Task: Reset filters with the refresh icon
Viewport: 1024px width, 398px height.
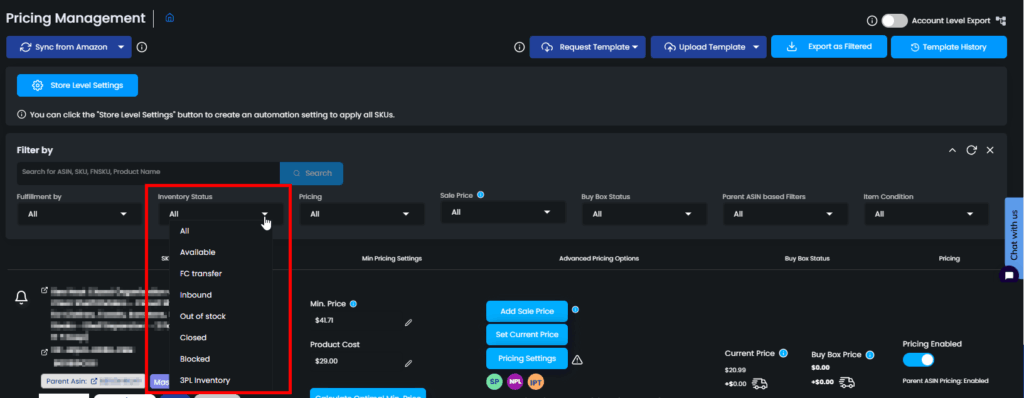Action: pyautogui.click(x=972, y=150)
